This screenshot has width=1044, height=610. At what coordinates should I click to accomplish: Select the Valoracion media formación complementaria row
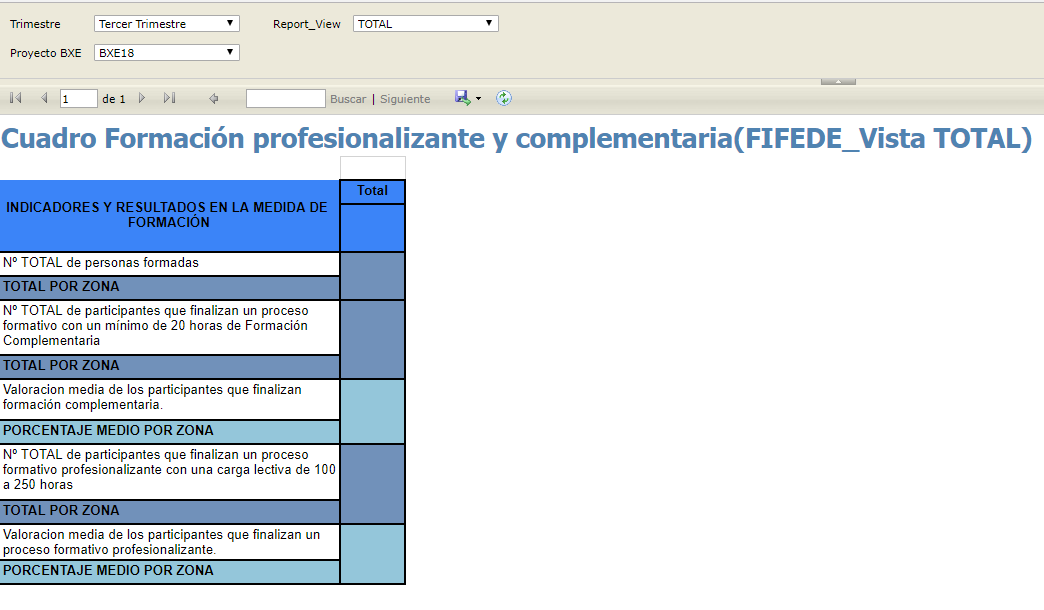tap(169, 398)
